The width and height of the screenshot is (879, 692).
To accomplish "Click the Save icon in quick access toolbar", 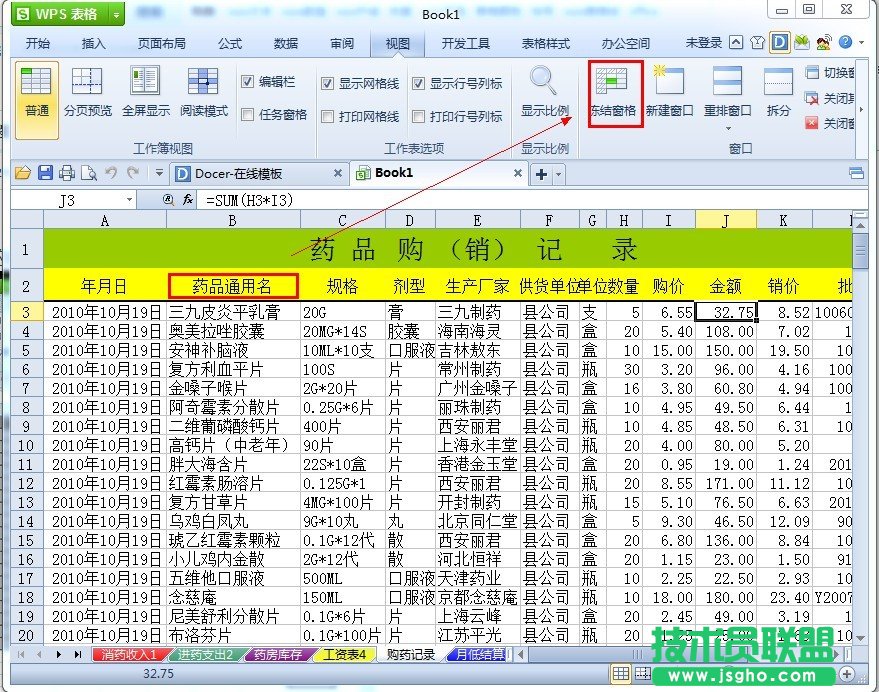I will tap(44, 173).
